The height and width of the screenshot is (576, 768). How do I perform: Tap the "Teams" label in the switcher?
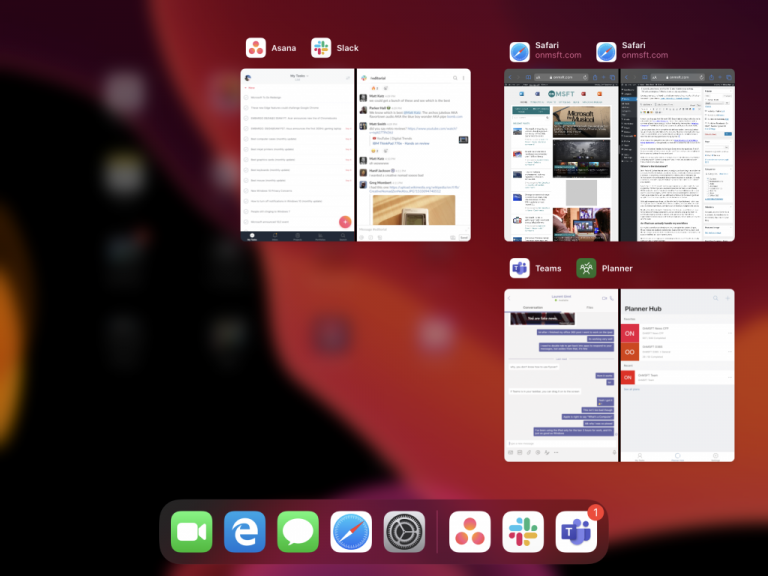(548, 268)
